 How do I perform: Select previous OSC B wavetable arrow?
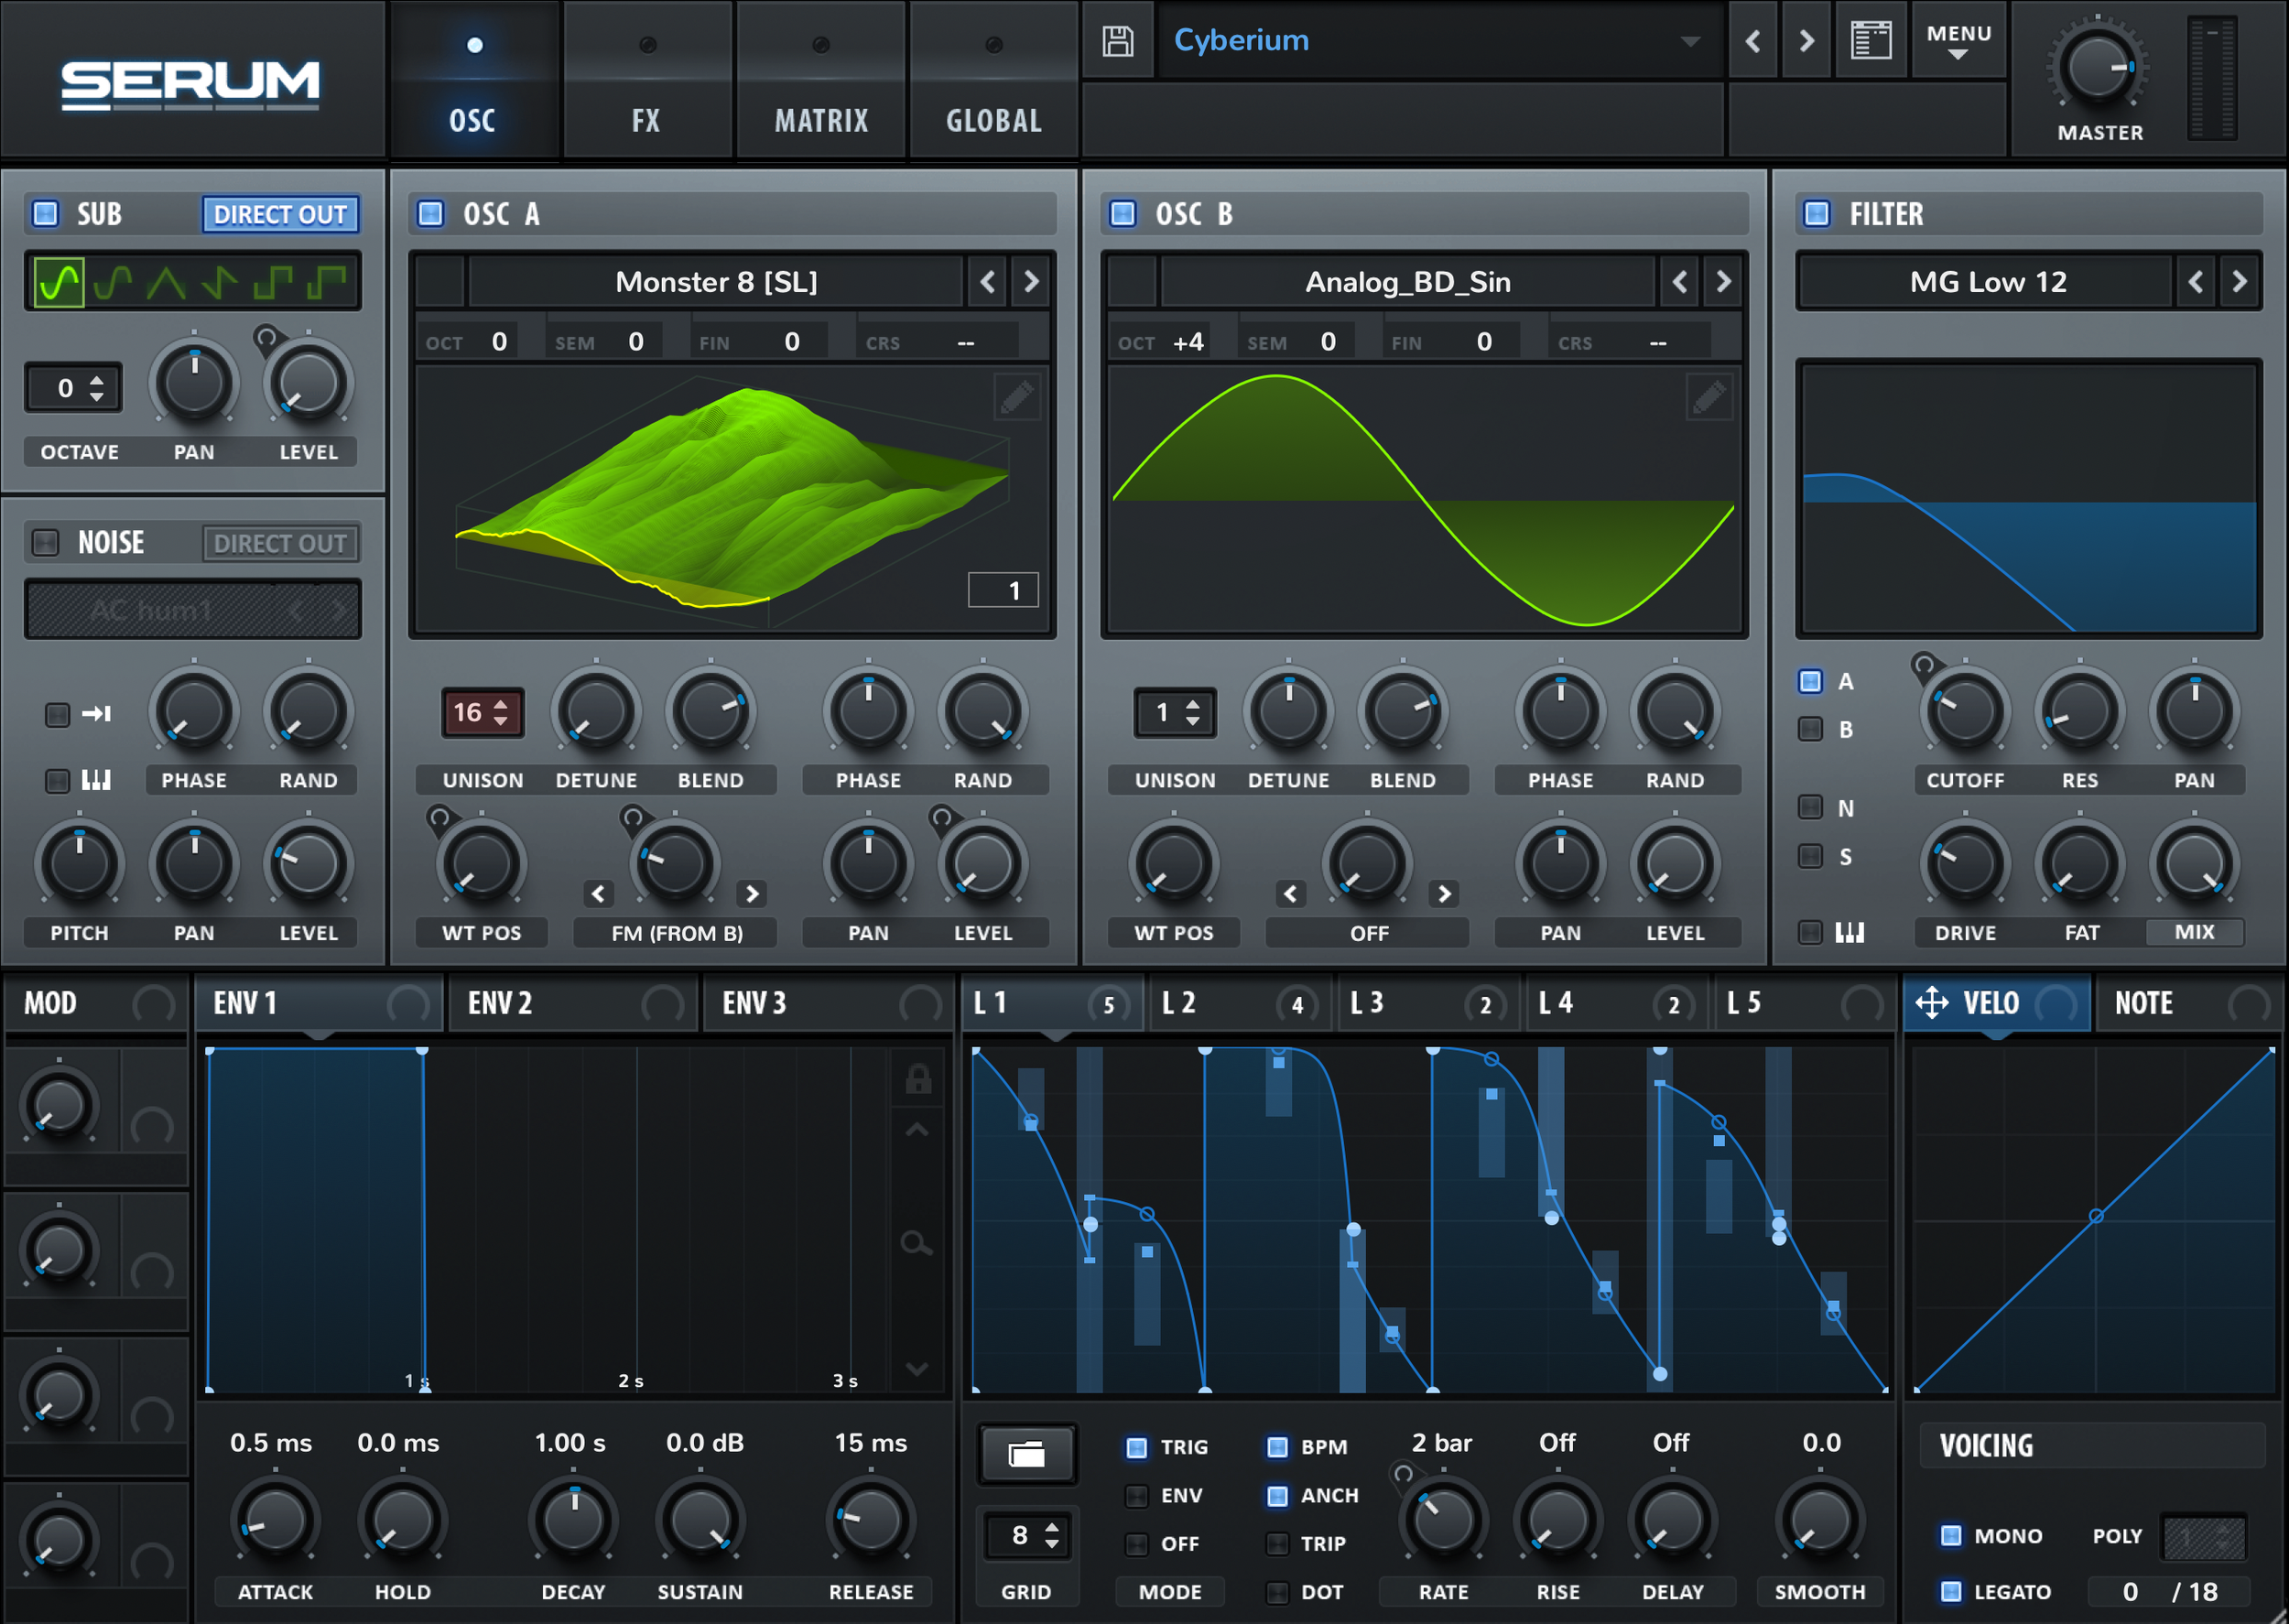pyautogui.click(x=1680, y=282)
